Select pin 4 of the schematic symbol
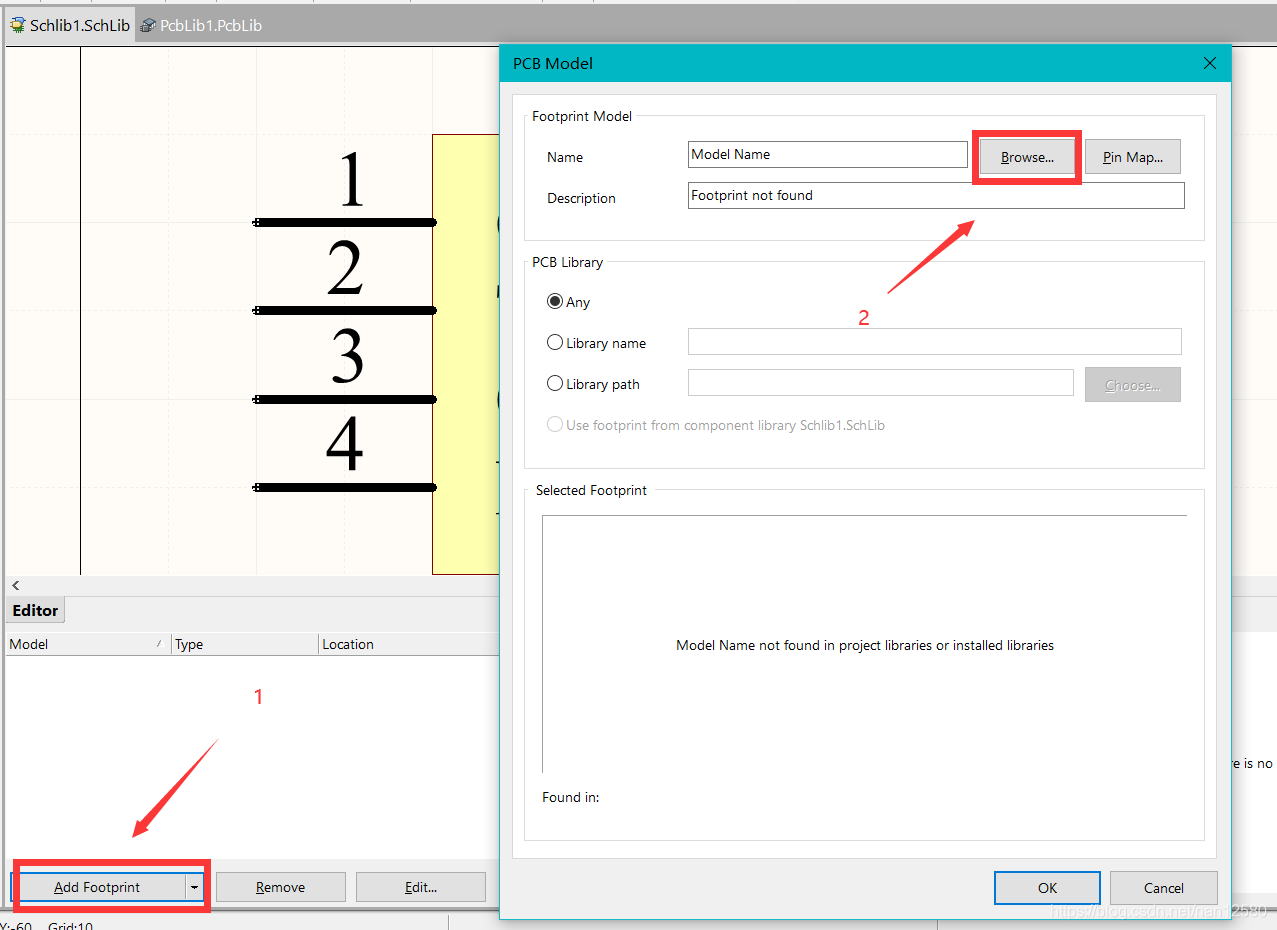 pos(345,487)
